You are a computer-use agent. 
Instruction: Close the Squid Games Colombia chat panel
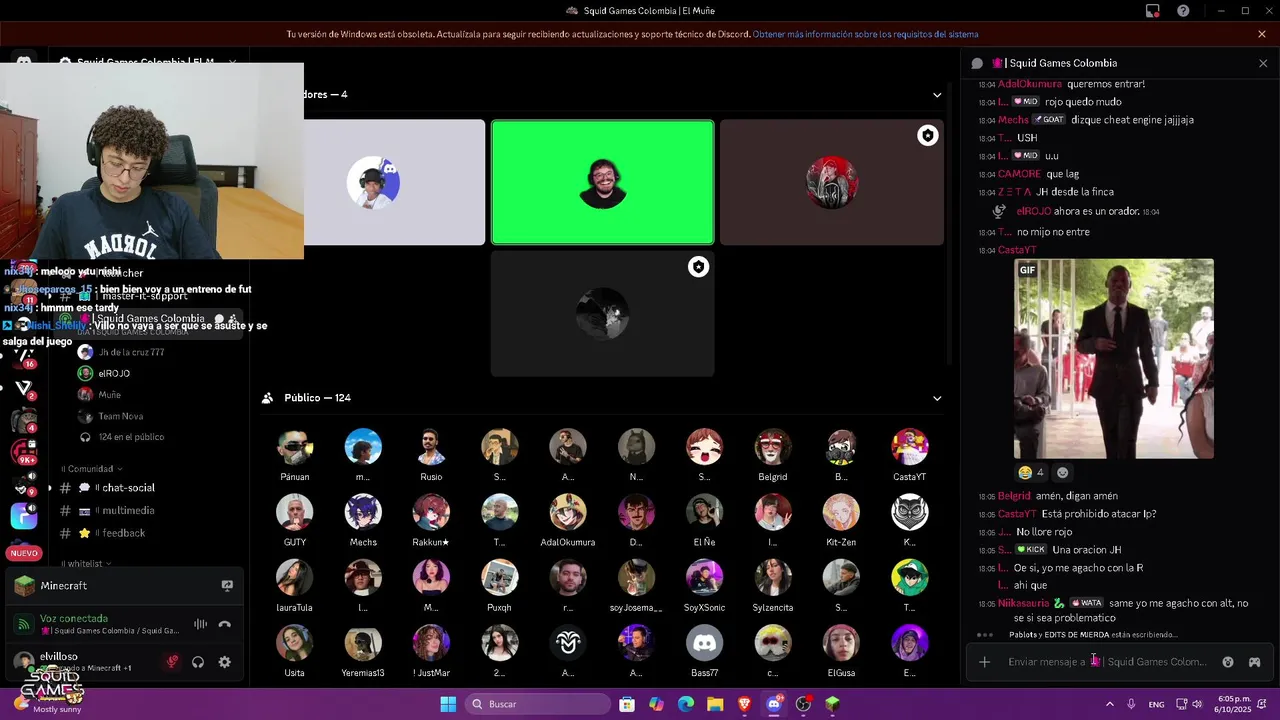[x=1263, y=63]
